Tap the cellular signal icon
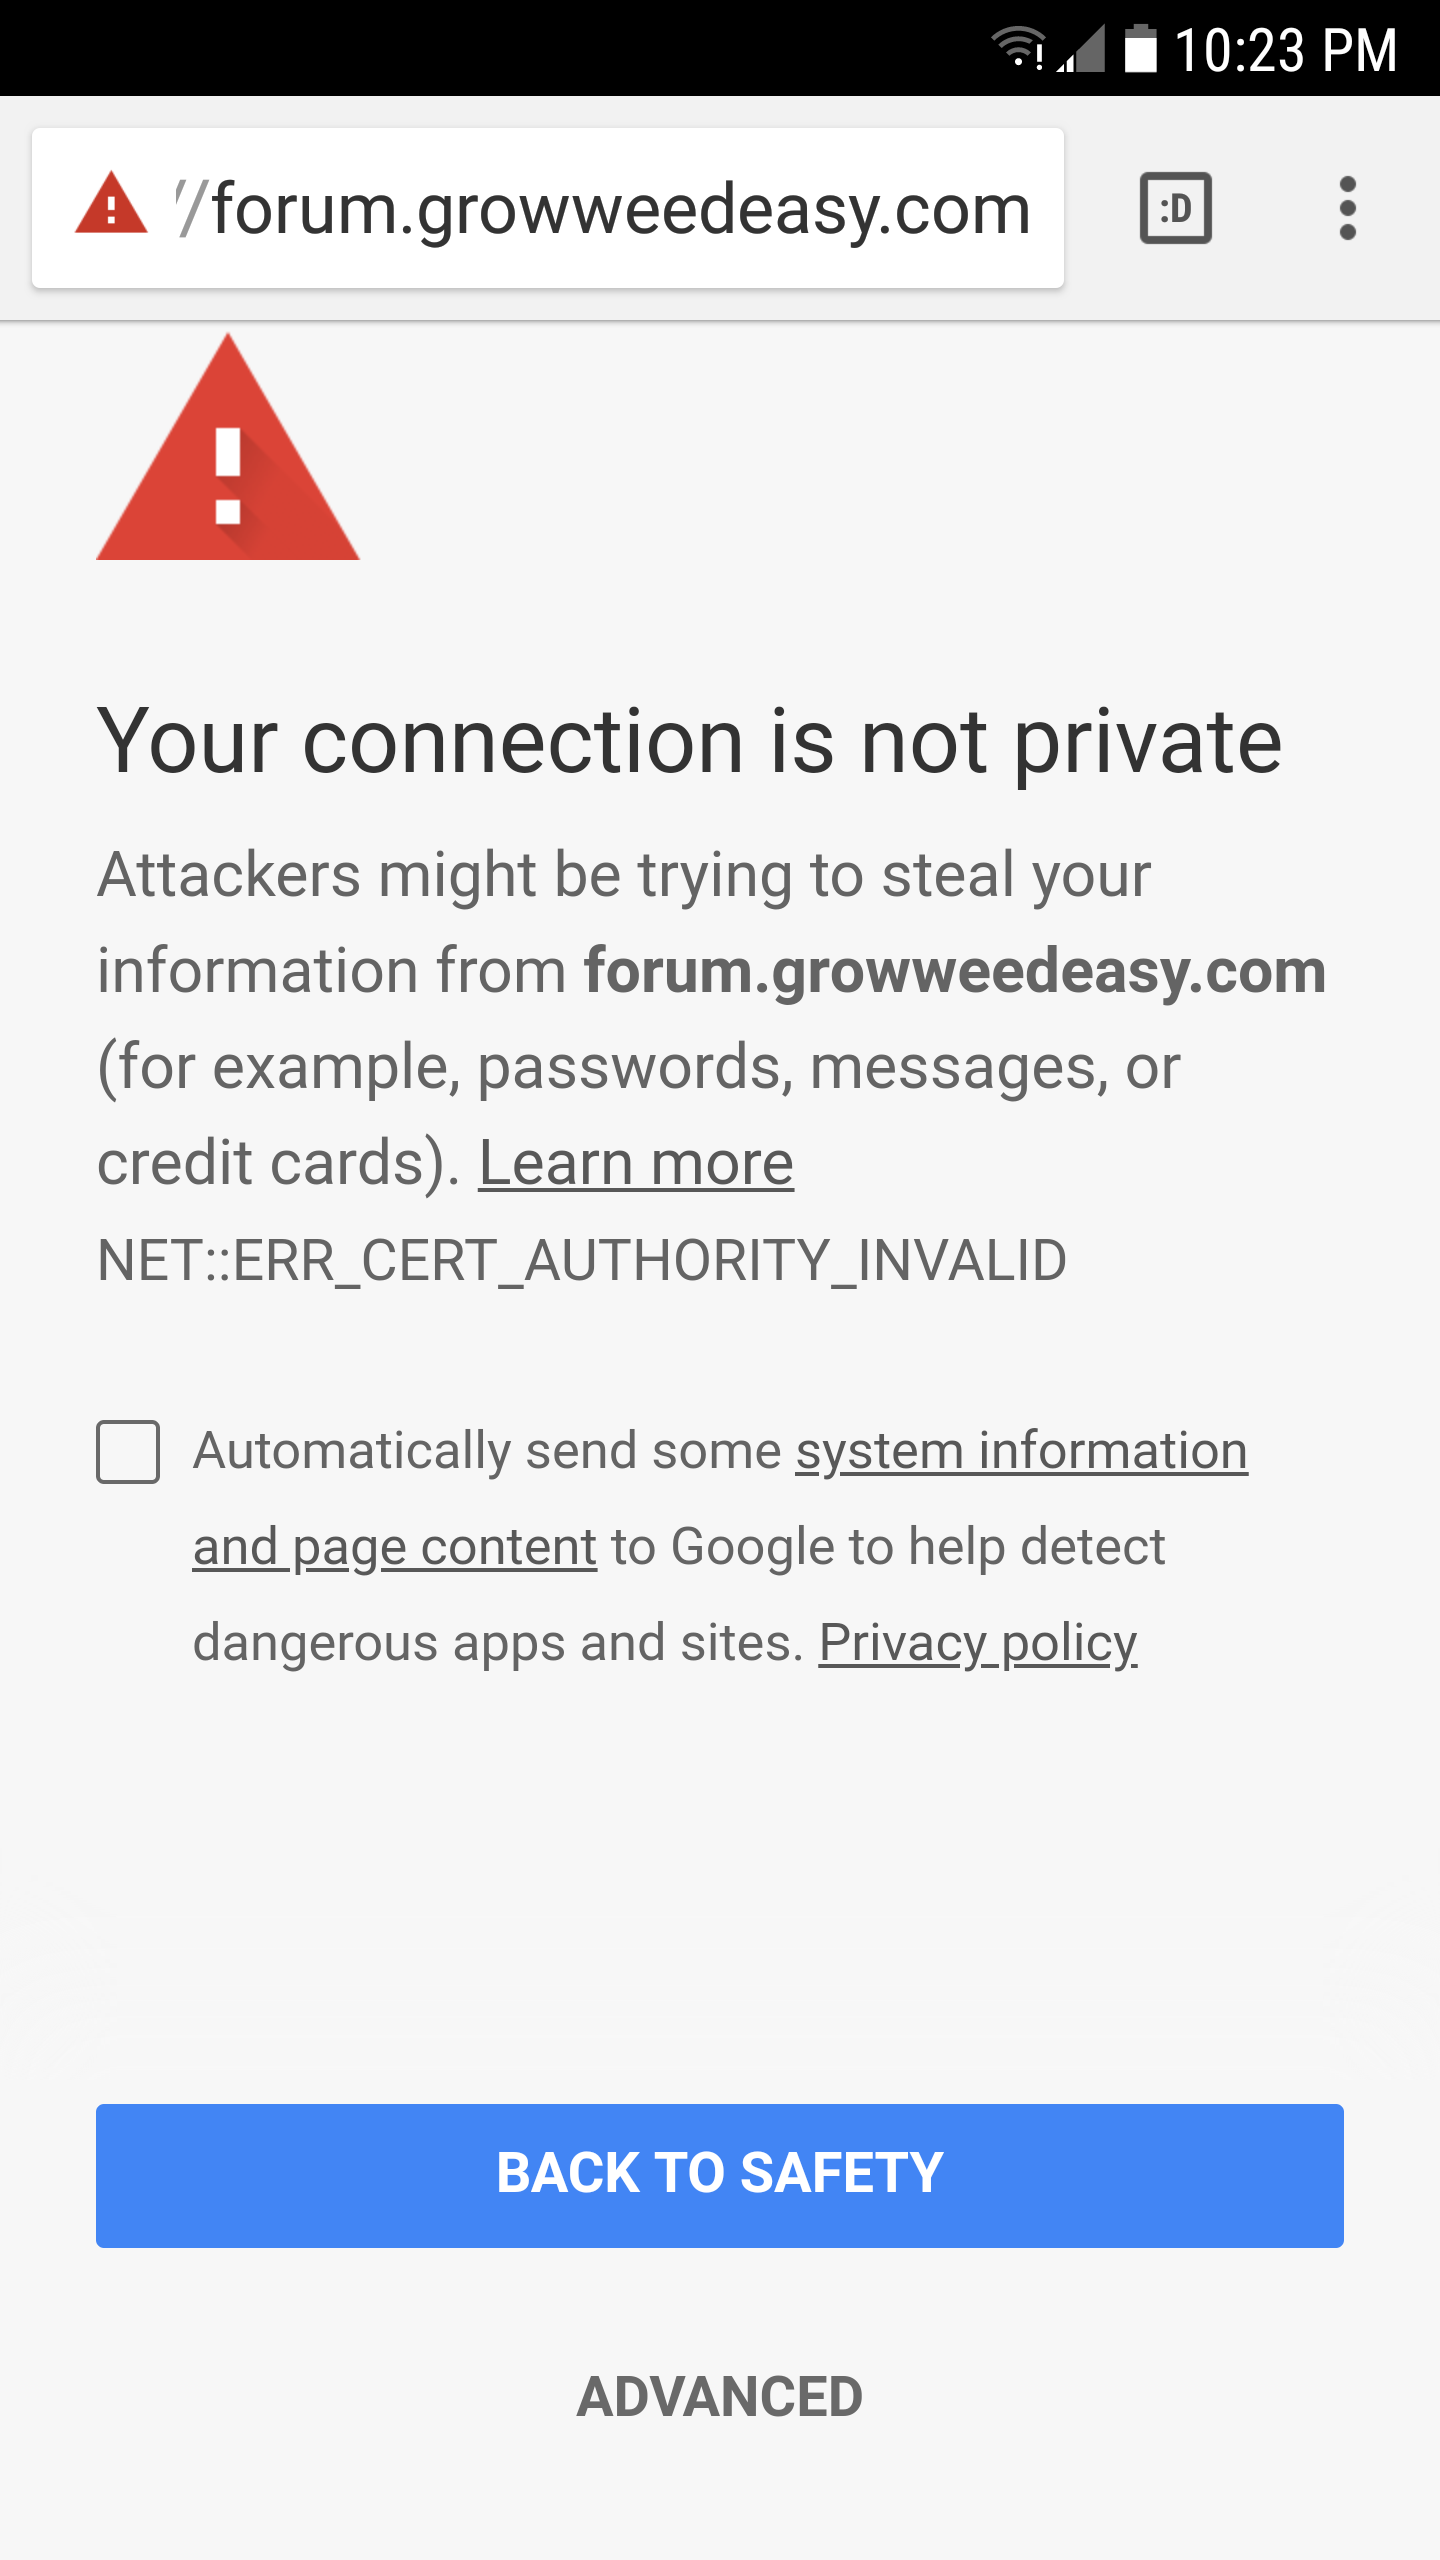 point(1081,47)
